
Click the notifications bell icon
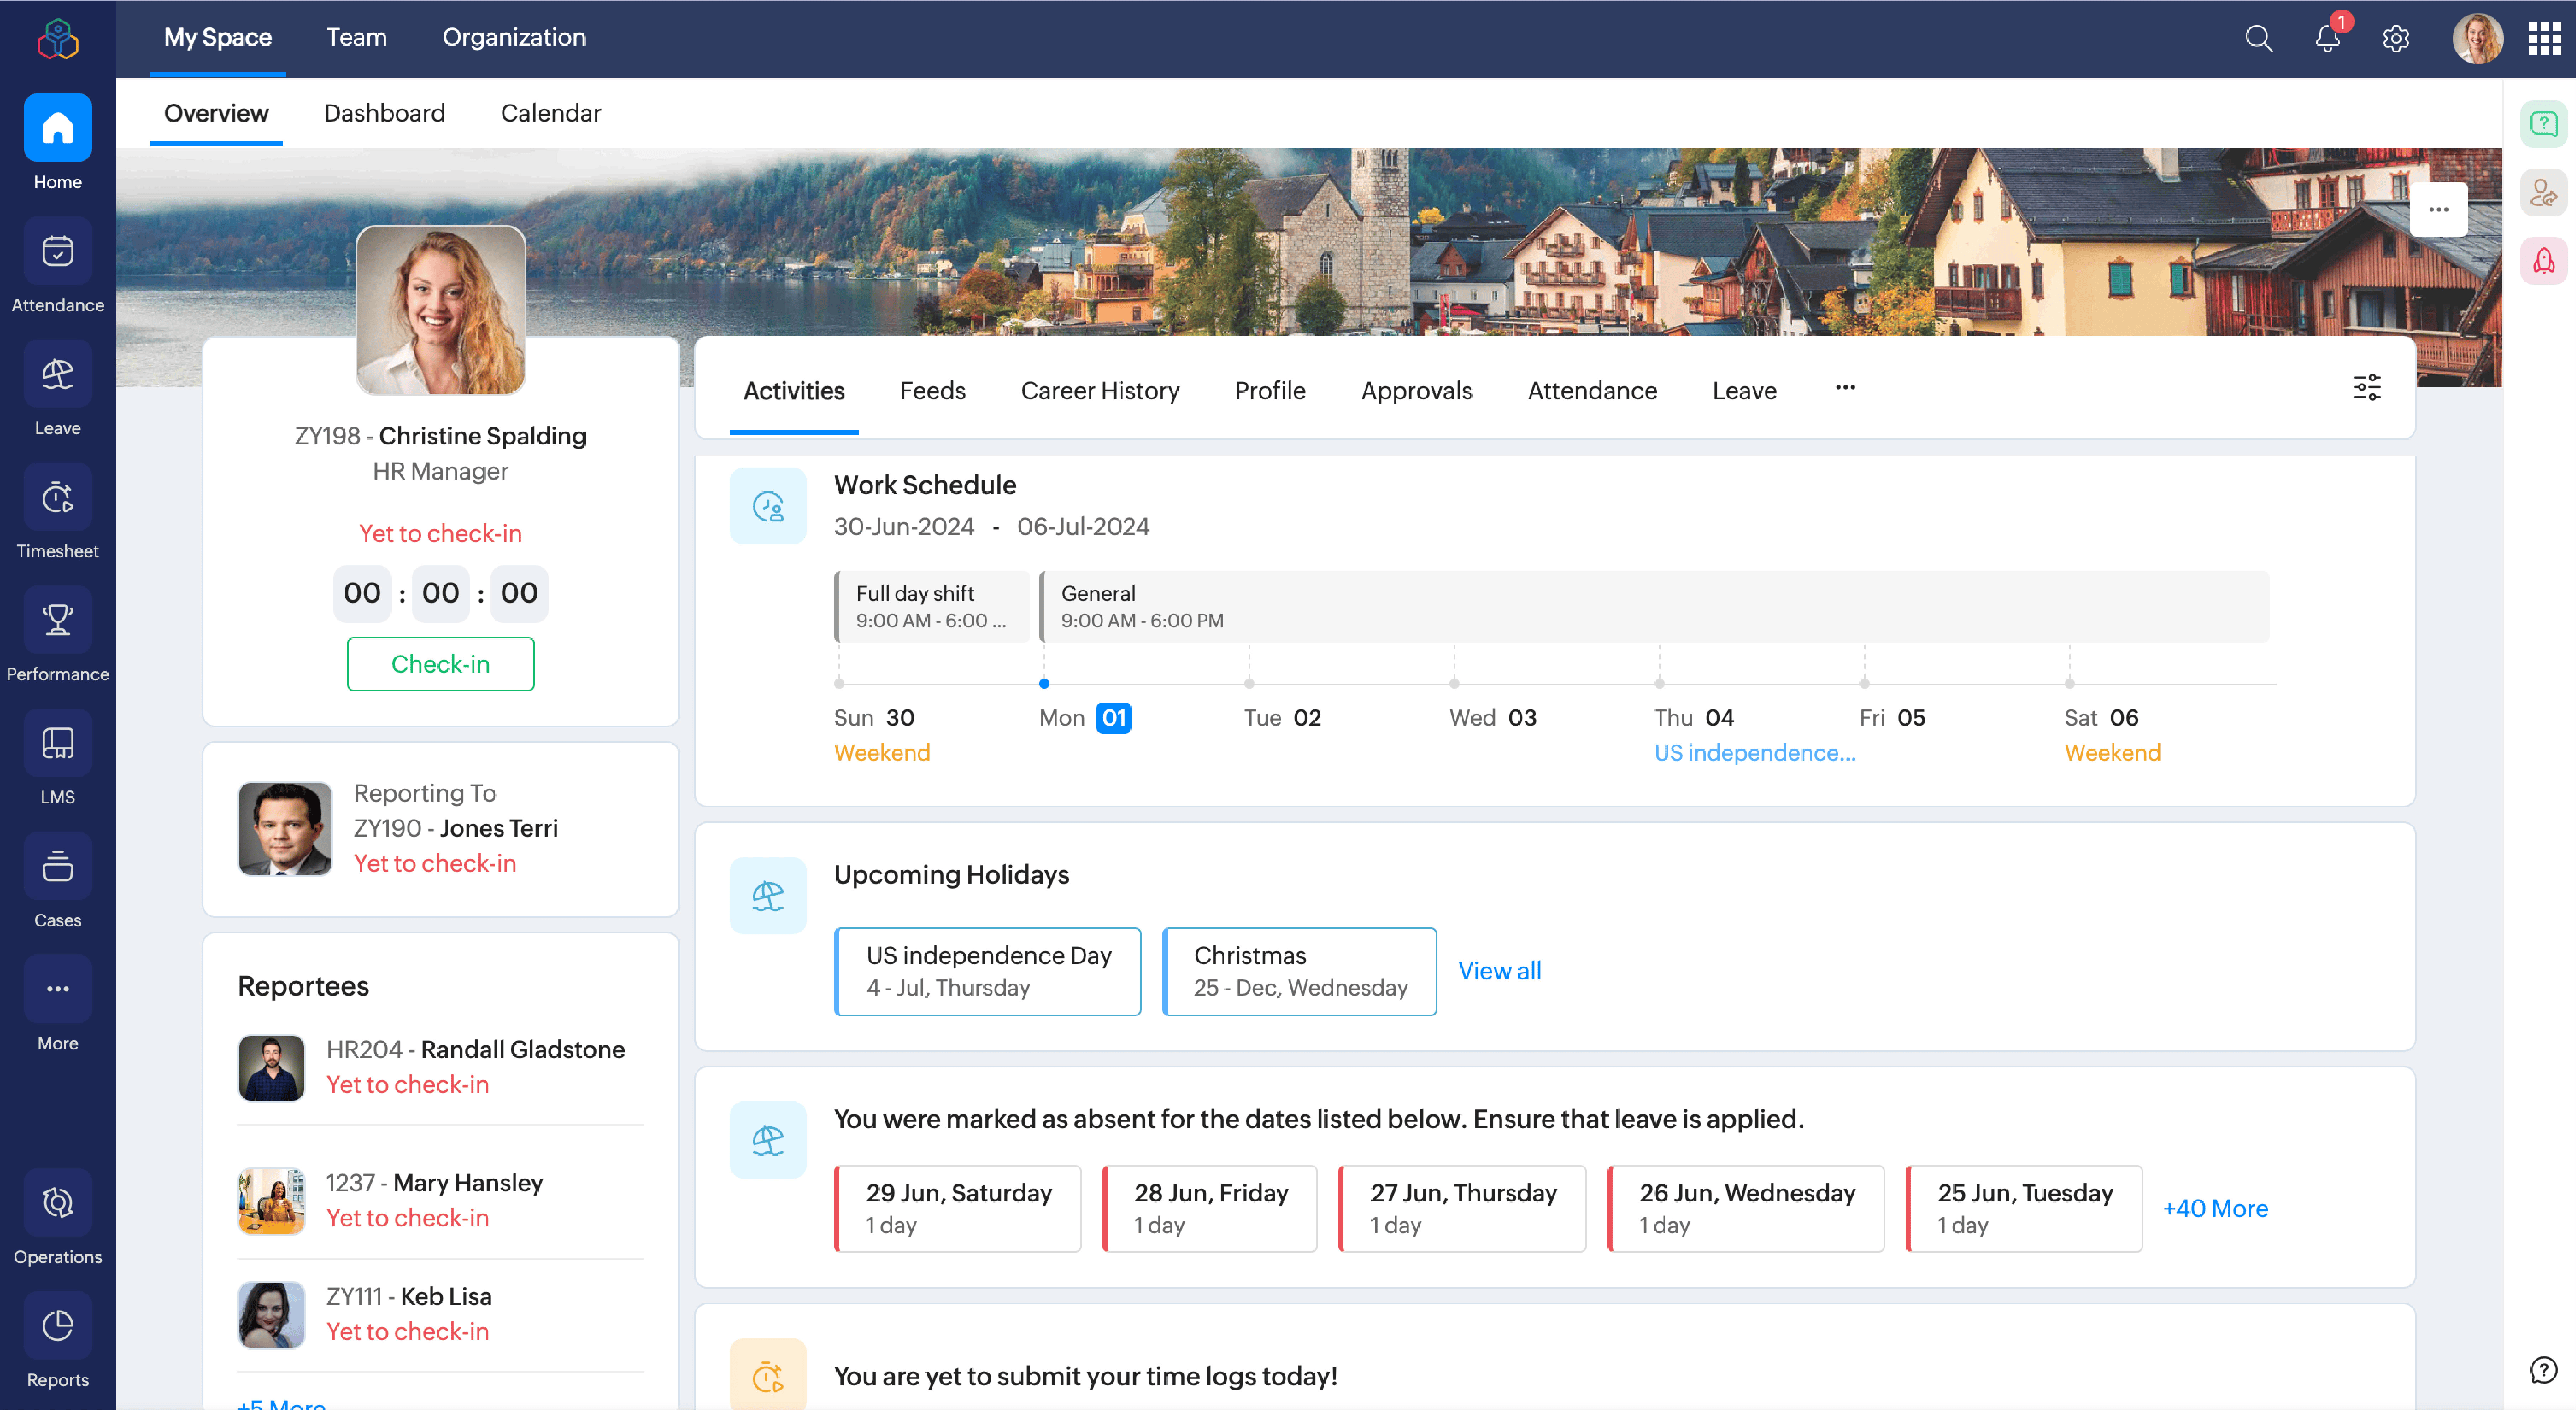(x=2327, y=39)
